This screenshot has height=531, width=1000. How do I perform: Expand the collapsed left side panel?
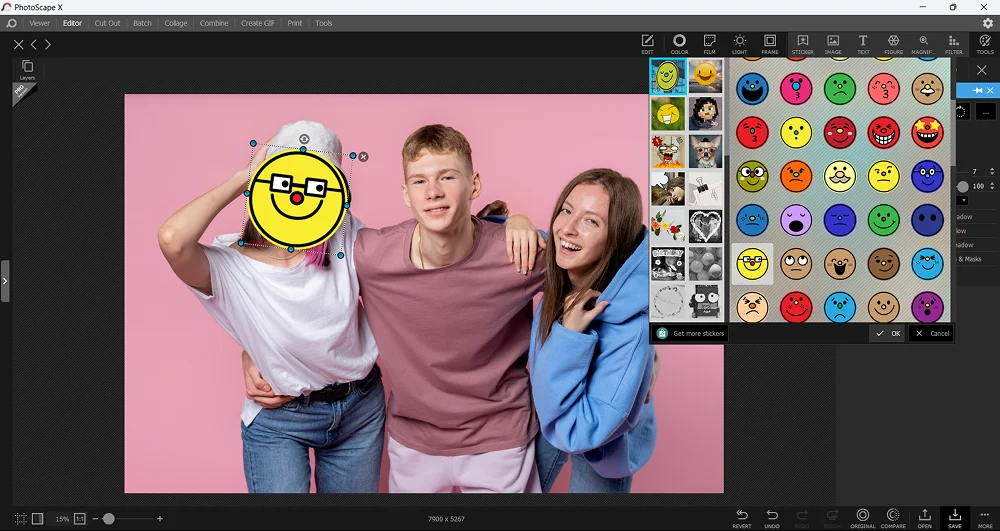pos(5,281)
